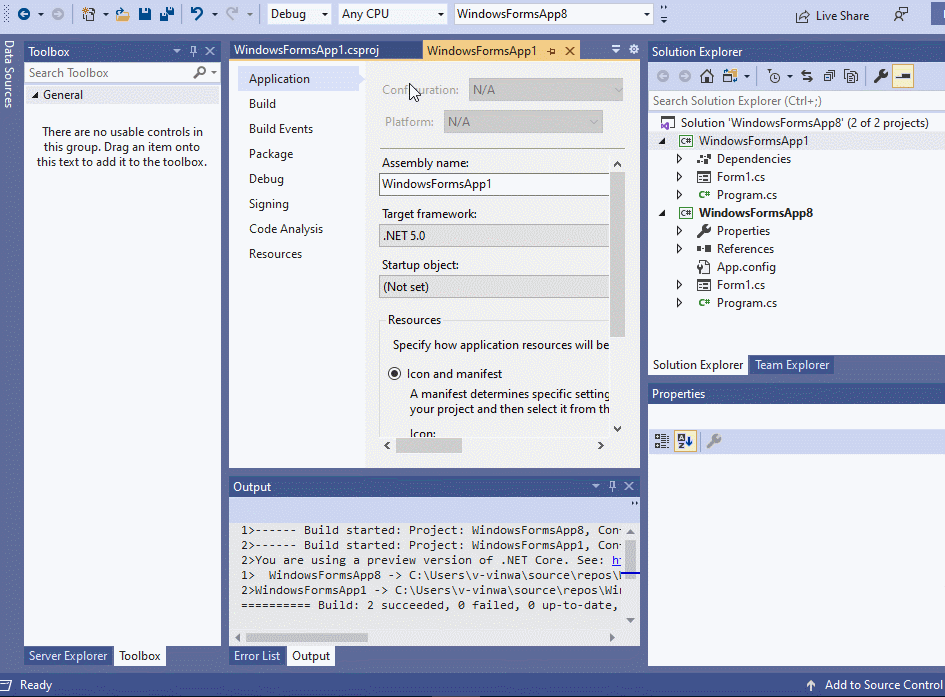945x697 pixels.
Task: Click the gear icon at the document tab strip
Action: [x=634, y=49]
